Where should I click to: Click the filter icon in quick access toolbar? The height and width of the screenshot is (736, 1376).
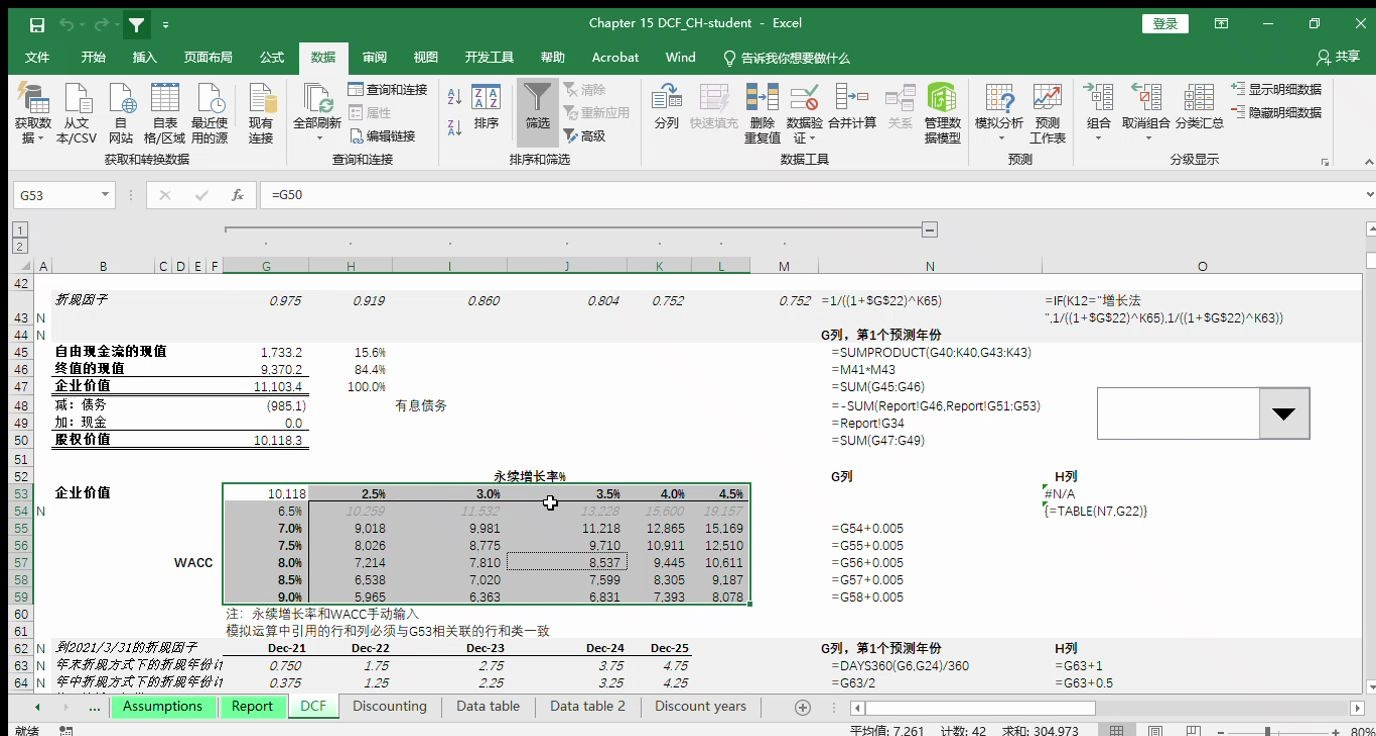[136, 24]
